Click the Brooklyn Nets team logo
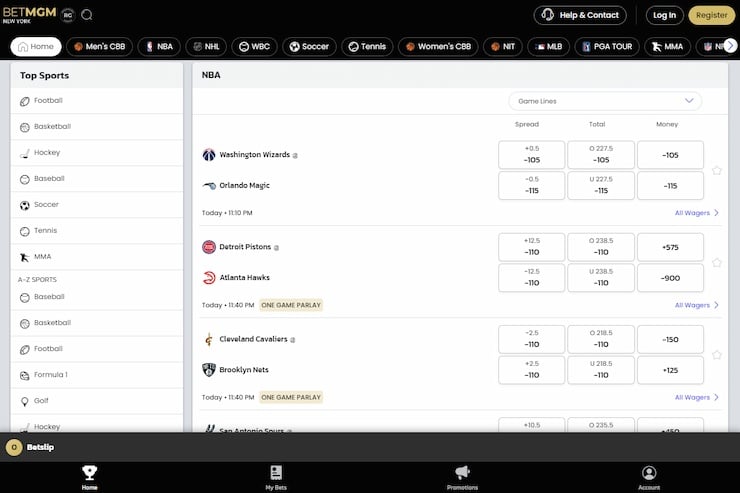740x493 pixels. tap(209, 370)
